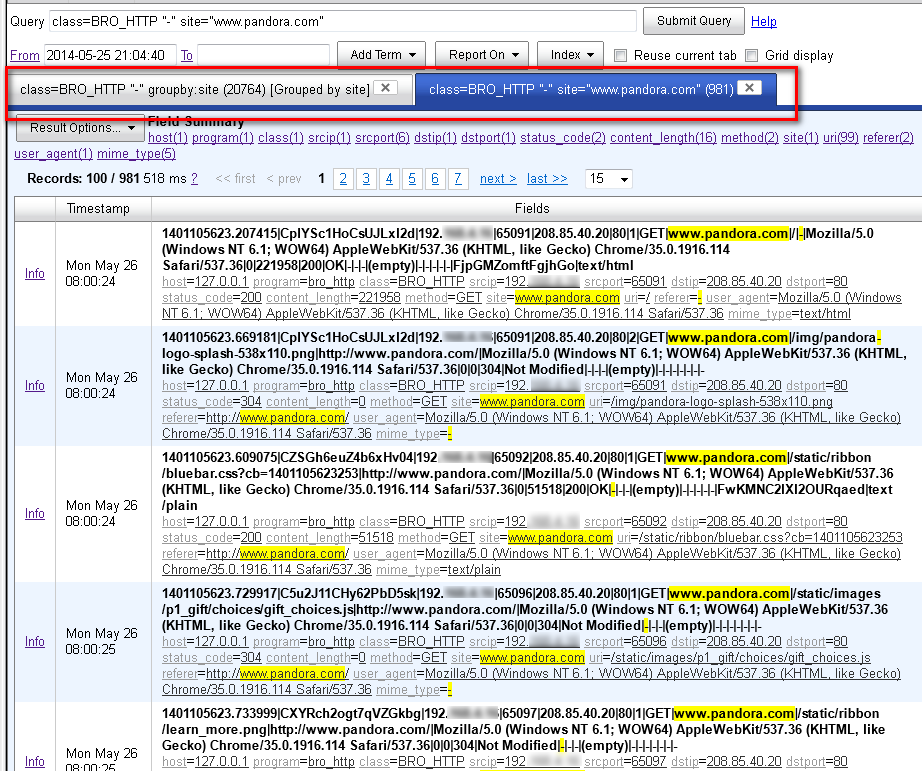The width and height of the screenshot is (922, 771).
Task: Select the site="www.pandora.com" (981) tab
Action: tap(581, 89)
